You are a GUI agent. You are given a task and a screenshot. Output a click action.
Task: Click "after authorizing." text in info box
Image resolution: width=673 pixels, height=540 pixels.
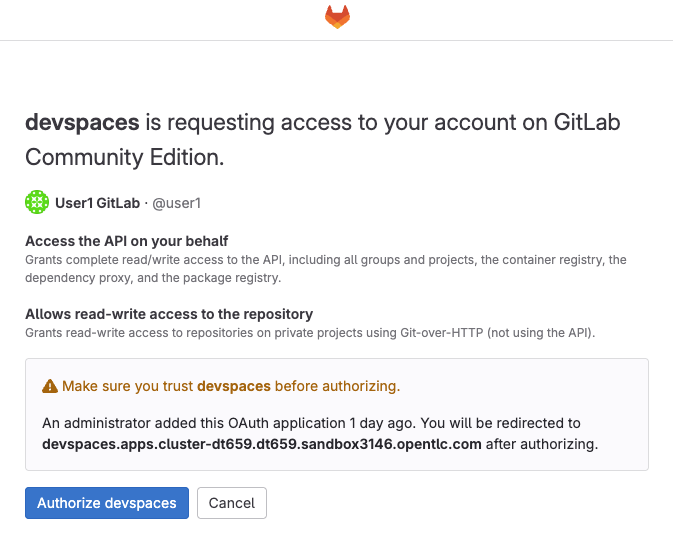tap(542, 444)
